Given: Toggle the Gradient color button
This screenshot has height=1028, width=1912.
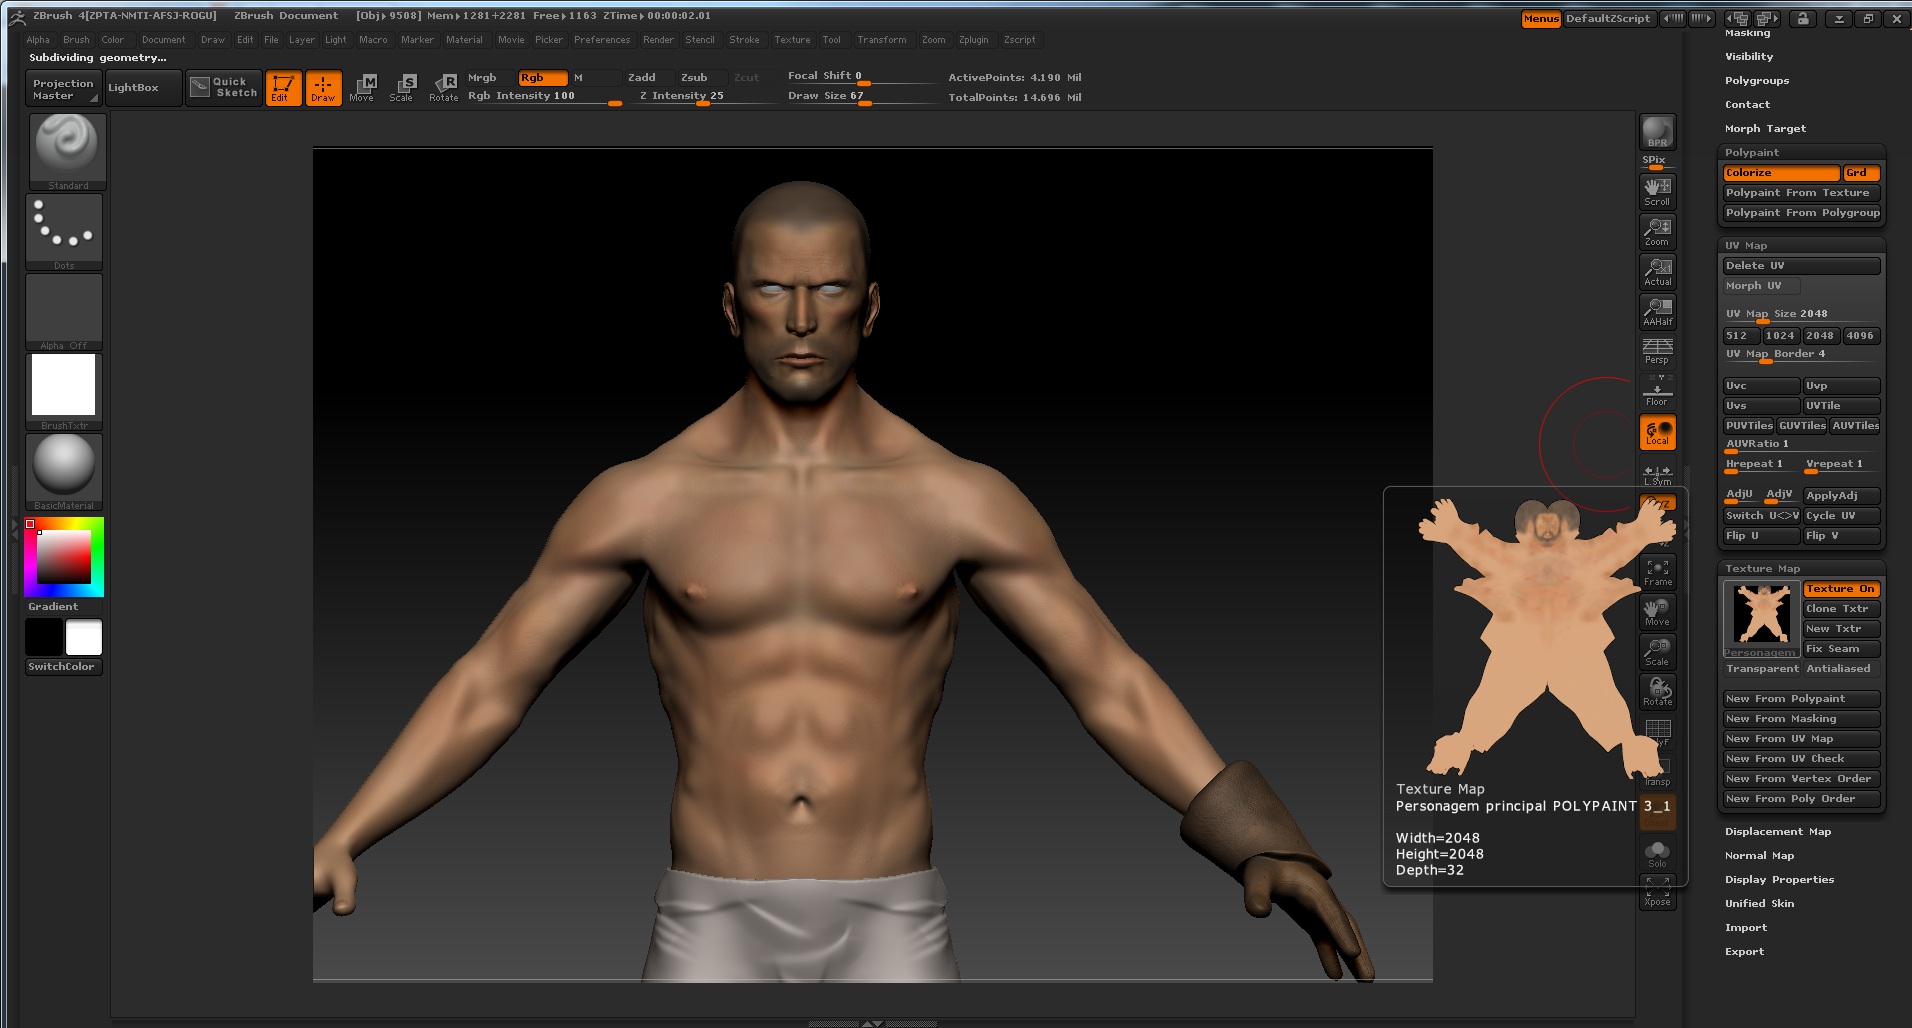Looking at the screenshot, I should point(64,607).
